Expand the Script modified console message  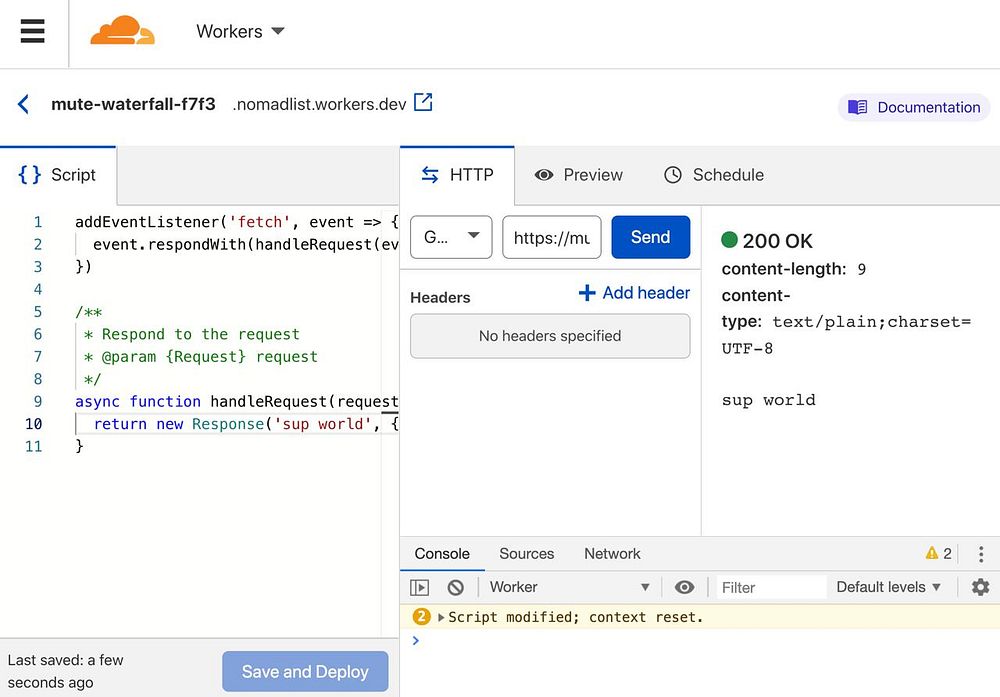point(441,617)
